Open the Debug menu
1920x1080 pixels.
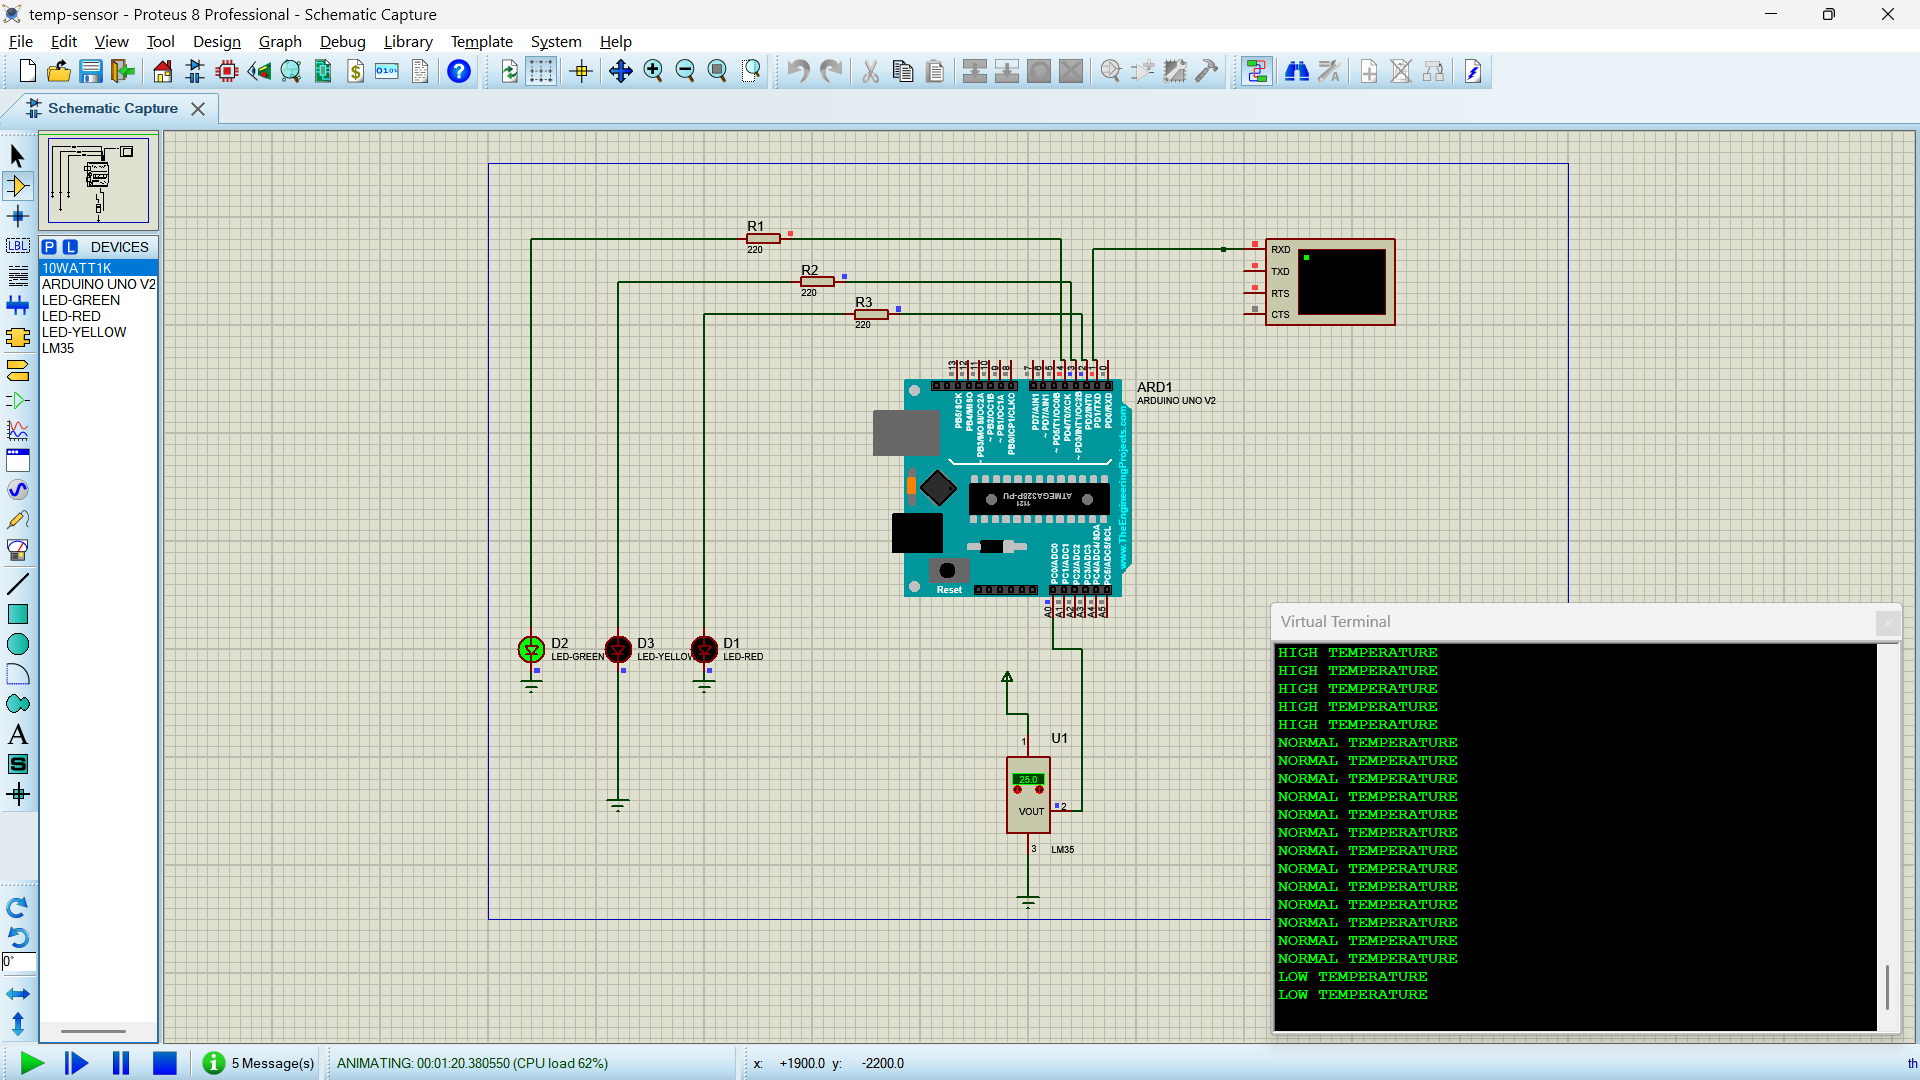pyautogui.click(x=342, y=41)
